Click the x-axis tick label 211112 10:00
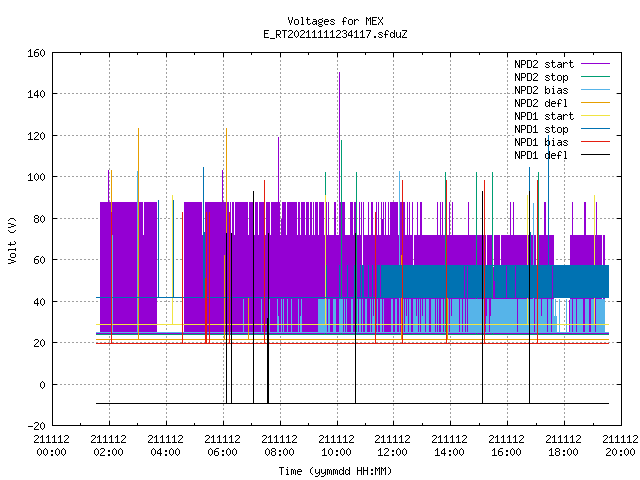This screenshot has height=480, width=640. pyautogui.click(x=336, y=446)
